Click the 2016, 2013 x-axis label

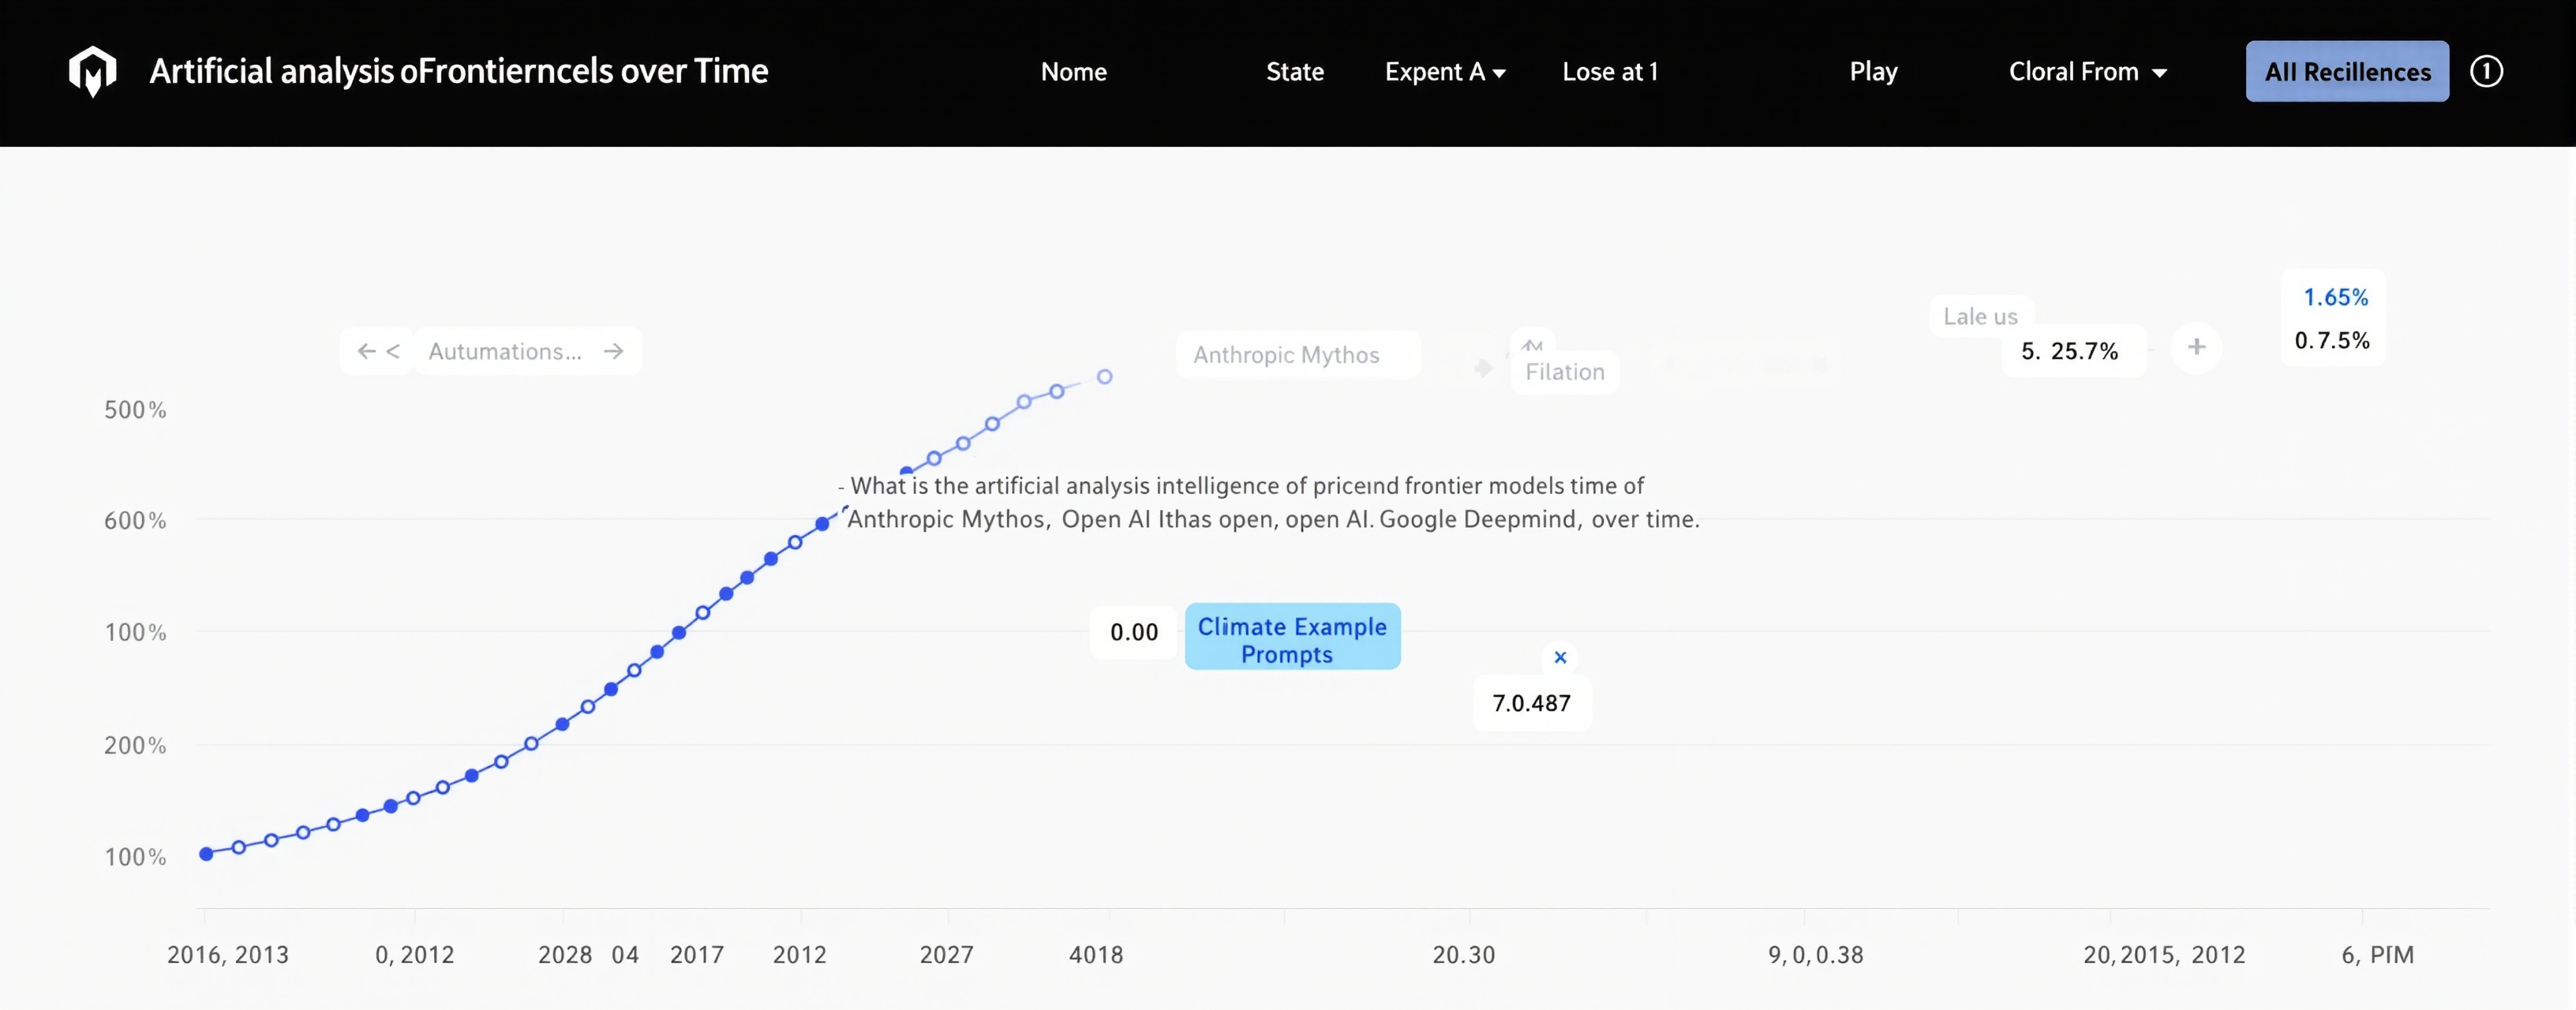228,955
